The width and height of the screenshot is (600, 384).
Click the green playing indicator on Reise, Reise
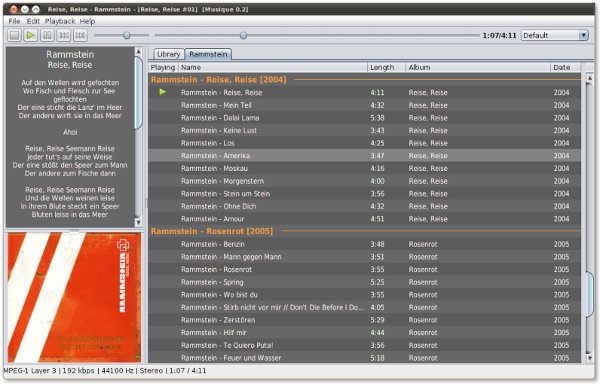coord(163,92)
